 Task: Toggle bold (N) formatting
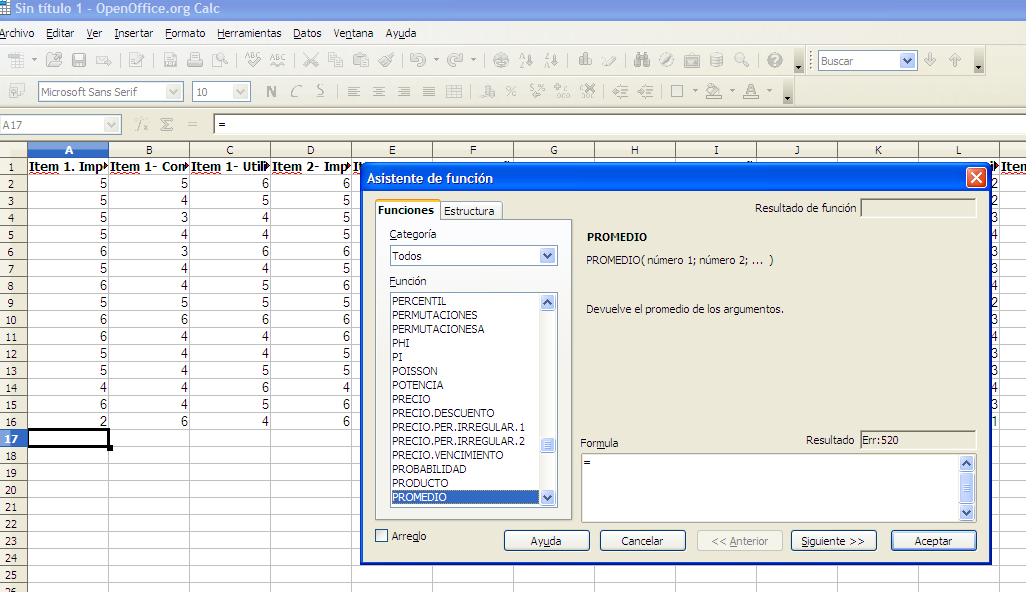tap(271, 92)
